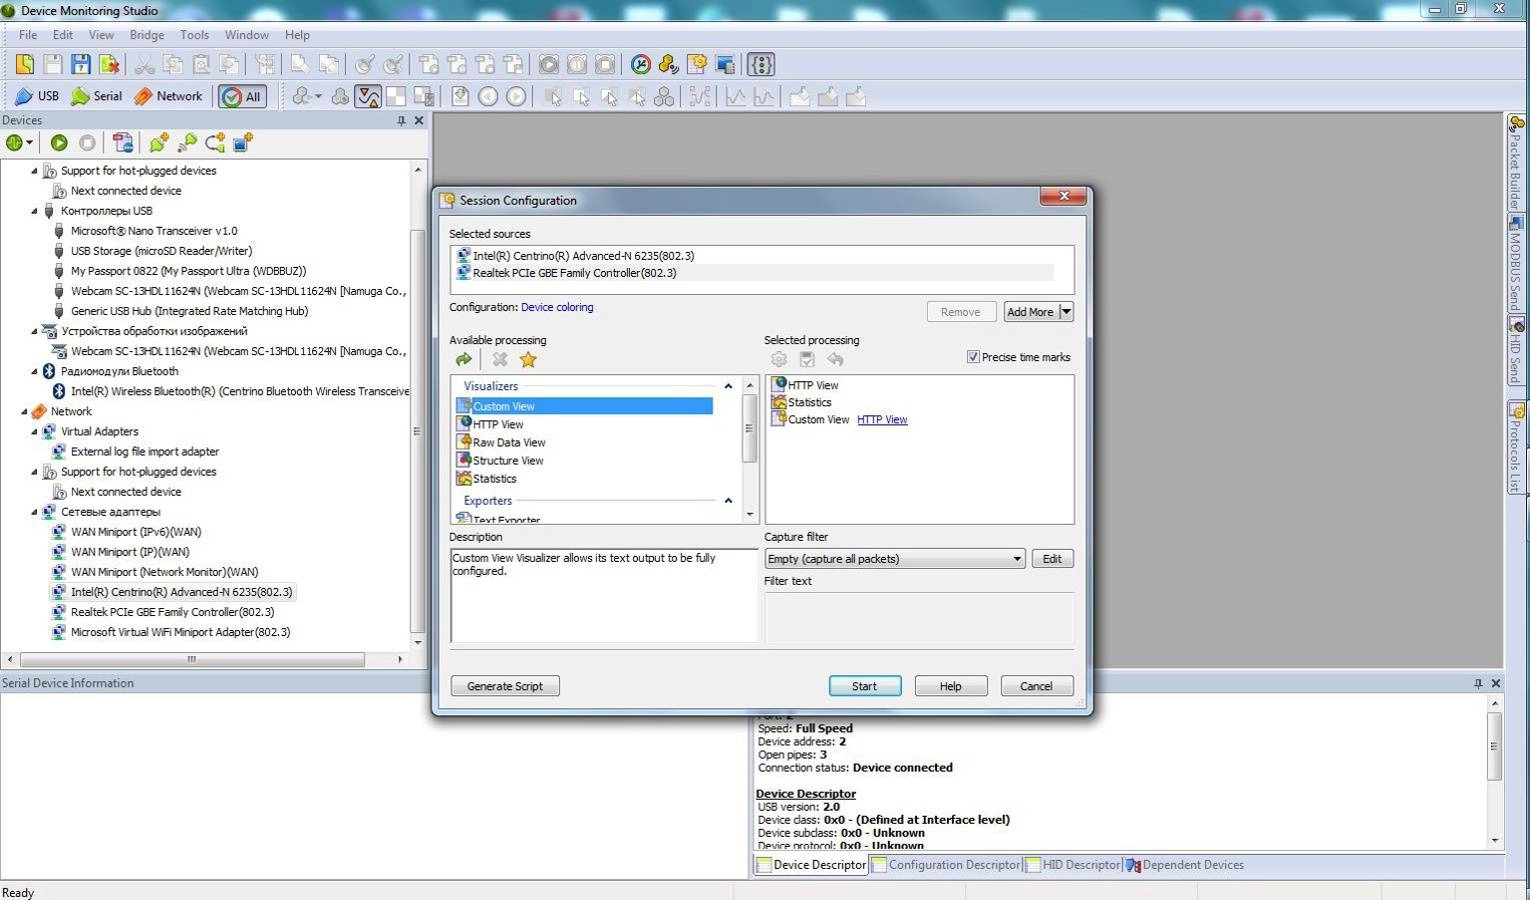Collapse the Радиомодули Bluetooth tree node
This screenshot has width=1530, height=900.
(x=34, y=371)
